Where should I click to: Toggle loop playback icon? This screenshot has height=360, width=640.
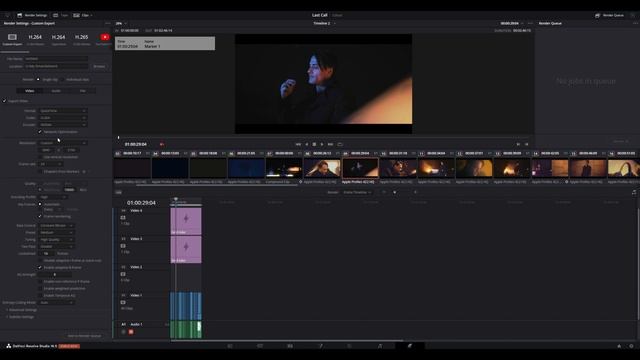tap(340, 144)
